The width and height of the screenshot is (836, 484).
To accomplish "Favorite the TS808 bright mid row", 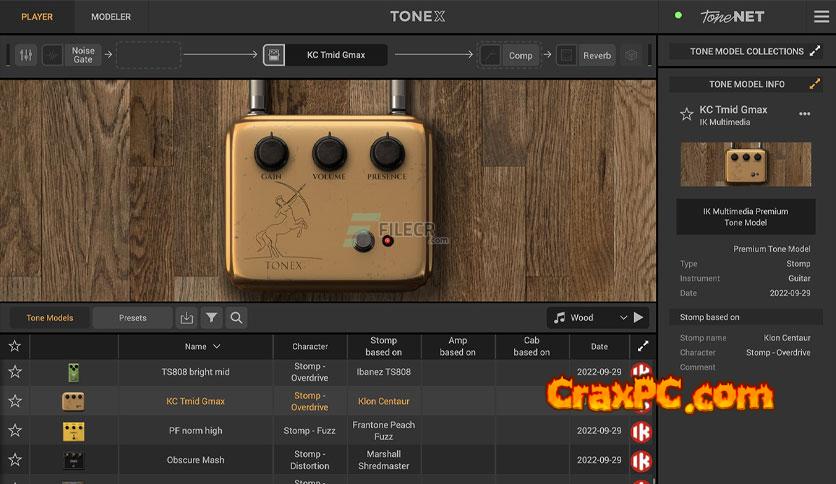I will (x=15, y=372).
